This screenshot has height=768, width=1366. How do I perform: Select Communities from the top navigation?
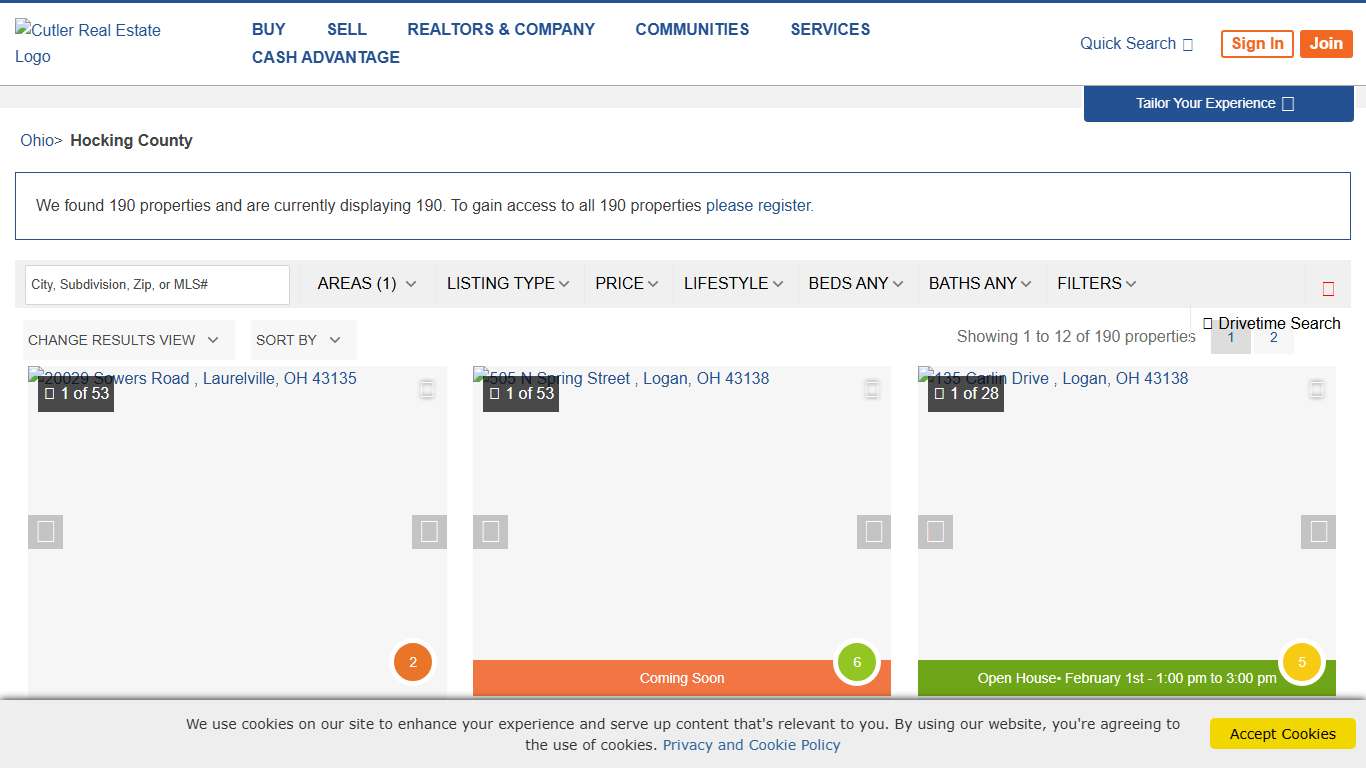tap(692, 30)
